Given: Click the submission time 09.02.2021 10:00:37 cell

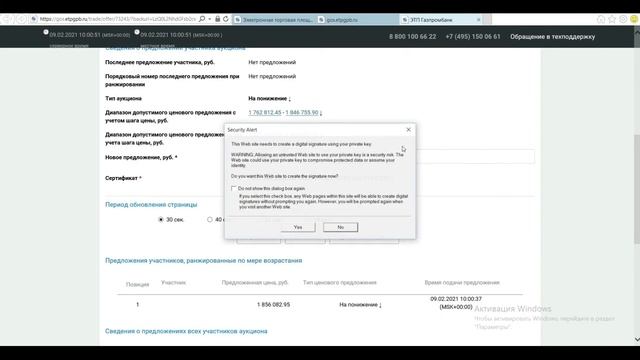Looking at the screenshot, I should [456, 303].
